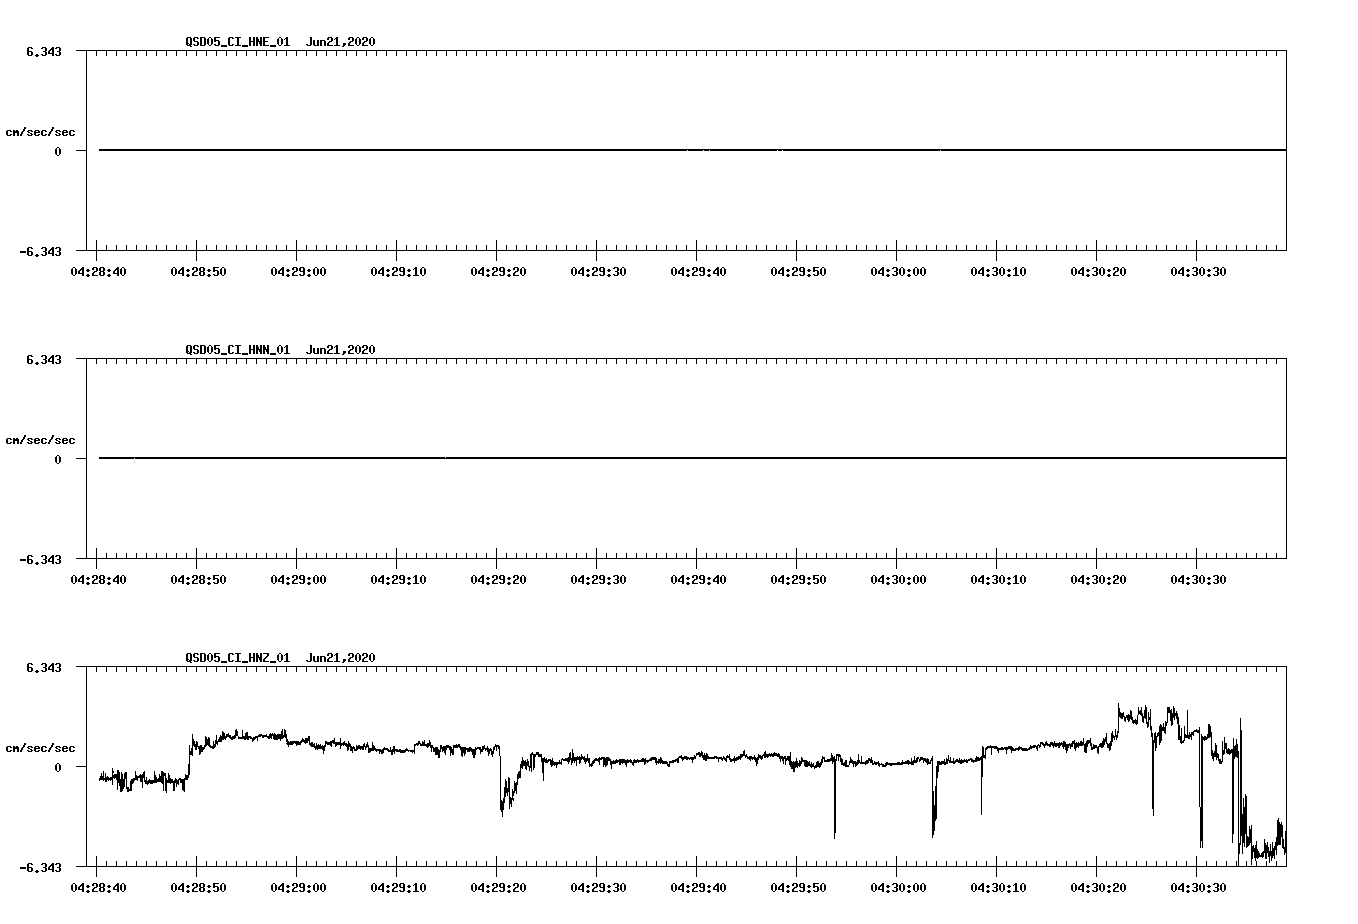1358x924 pixels.
Task: Click the 04:30:30 time label under HNZ plot
Action: tap(1198, 888)
